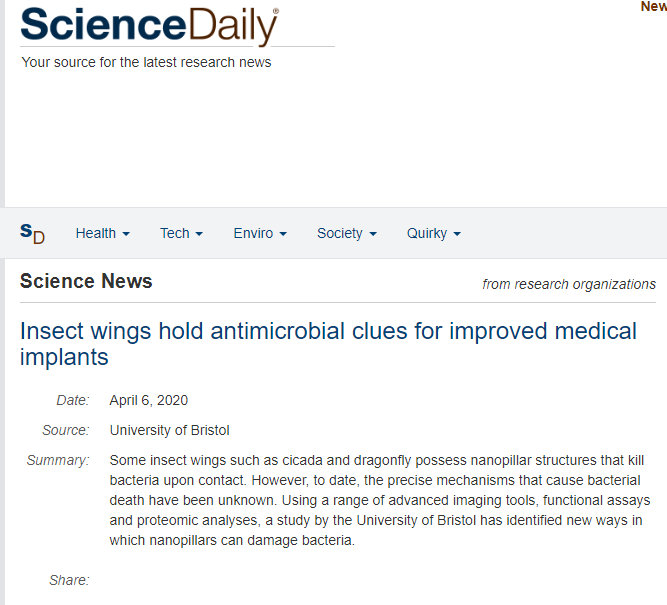Click the Health caret arrow
The width and height of the screenshot is (667, 605).
point(126,234)
